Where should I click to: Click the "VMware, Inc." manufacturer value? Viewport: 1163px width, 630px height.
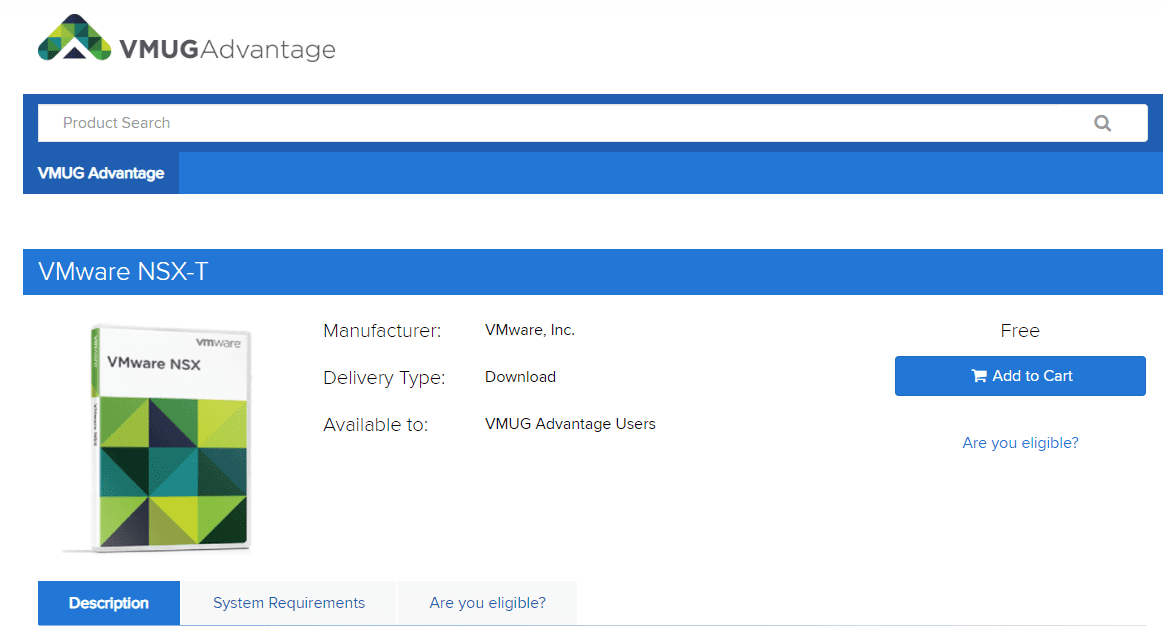(530, 330)
